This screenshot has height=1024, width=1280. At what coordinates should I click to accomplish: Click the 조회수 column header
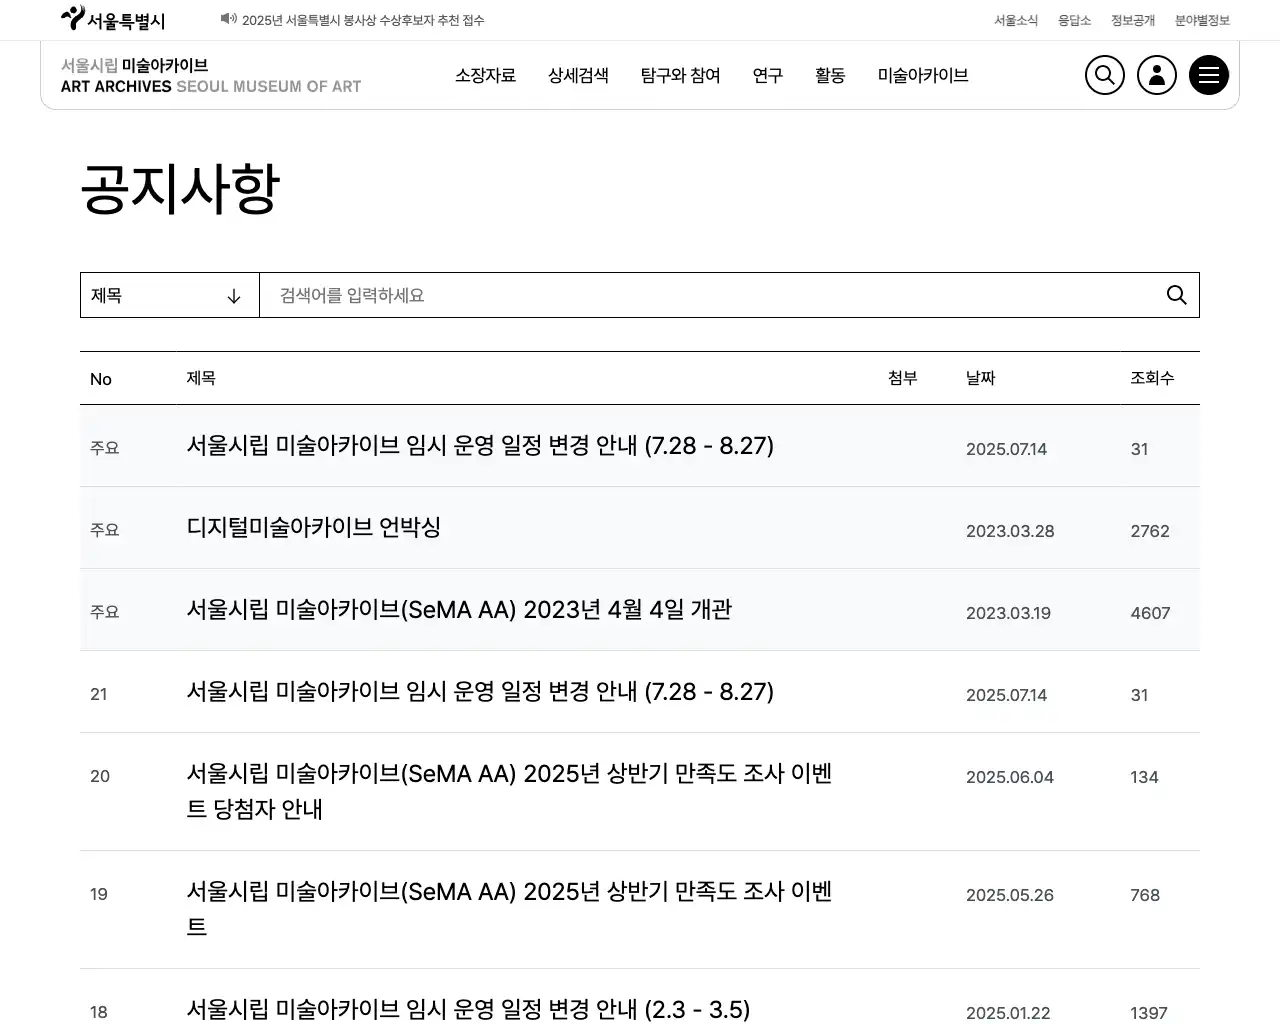[1152, 378]
